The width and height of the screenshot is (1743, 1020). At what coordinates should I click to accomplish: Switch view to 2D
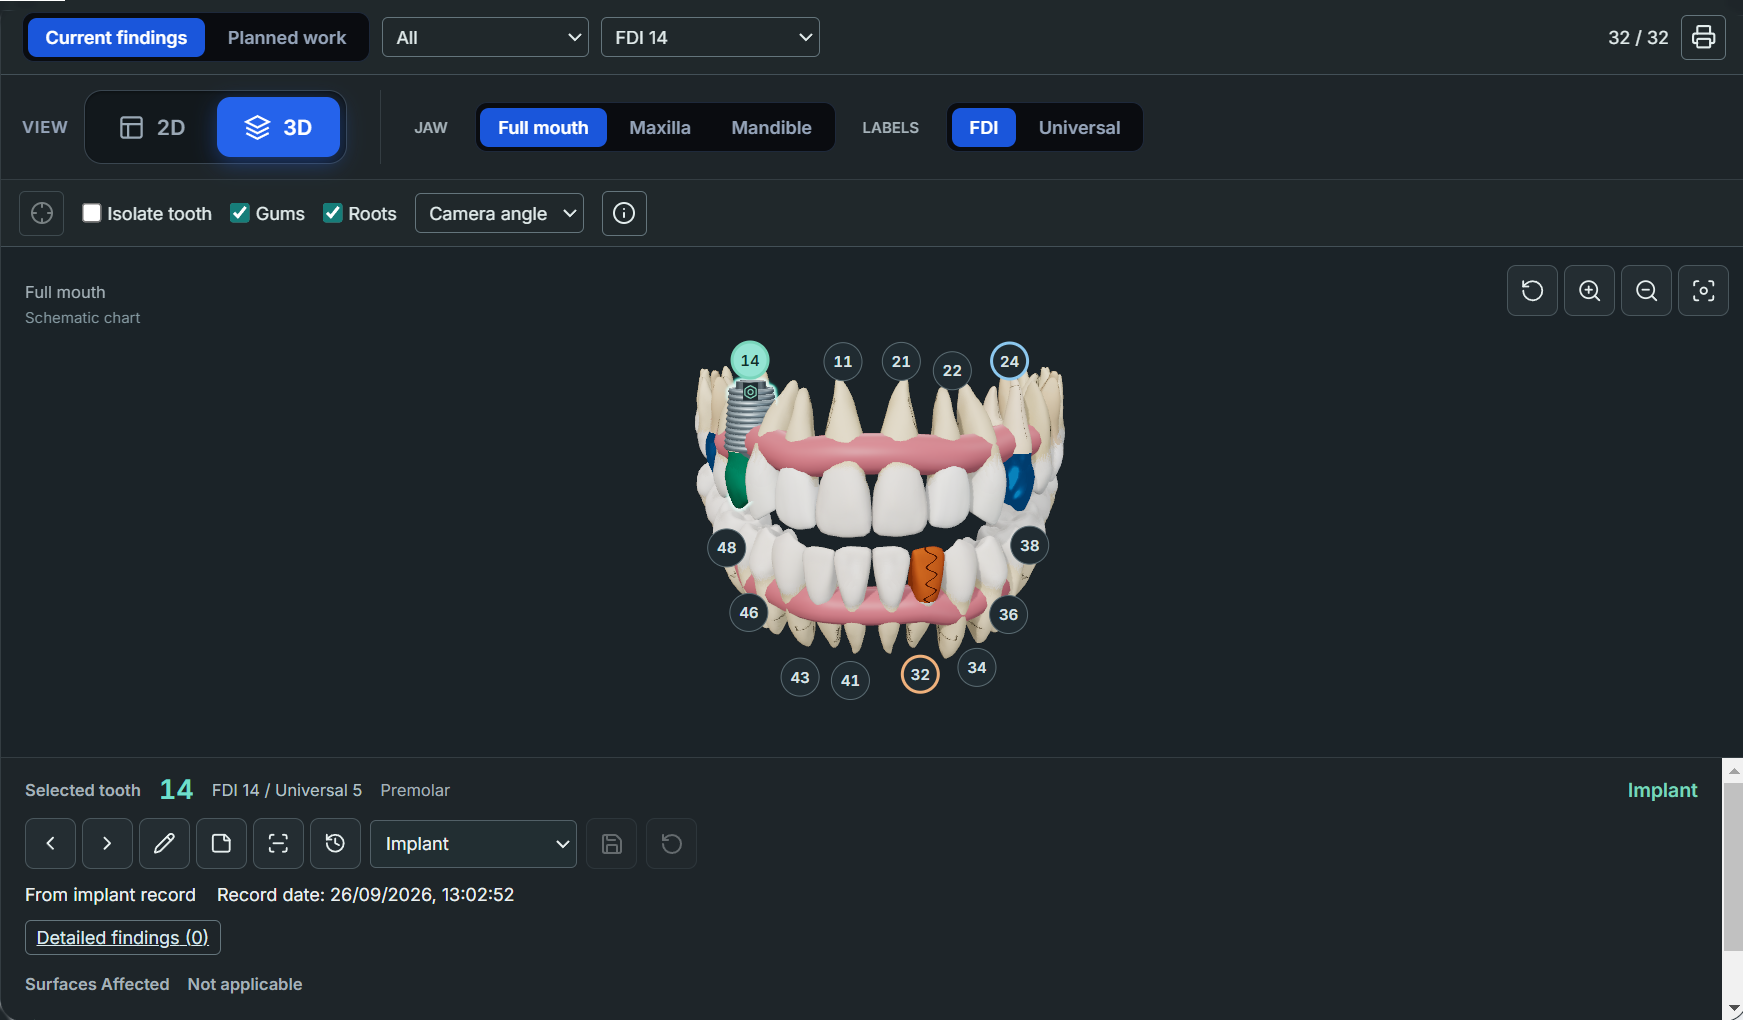click(152, 127)
